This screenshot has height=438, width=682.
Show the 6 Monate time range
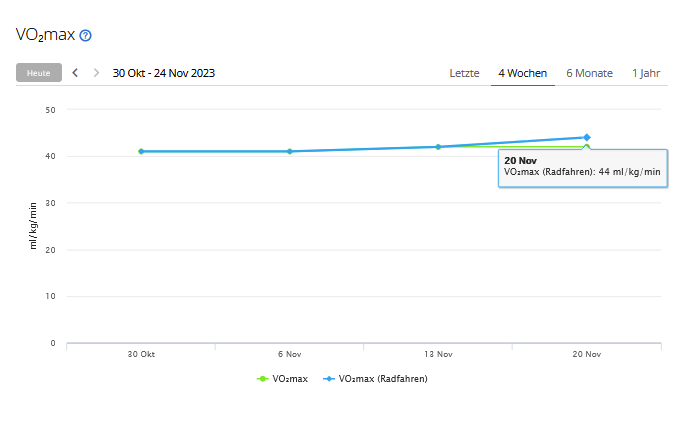tap(589, 73)
